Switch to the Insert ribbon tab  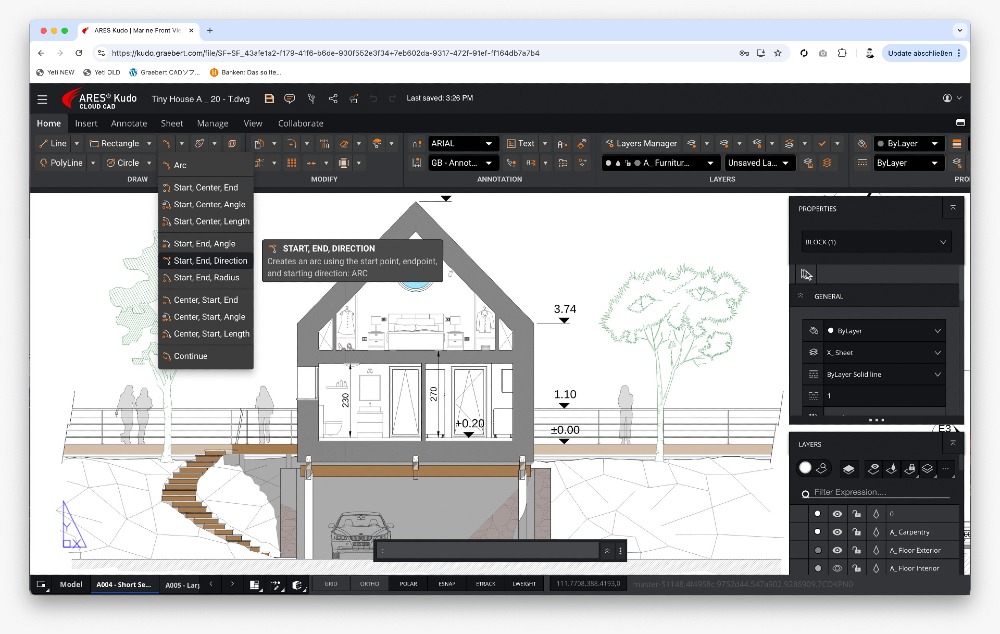[x=86, y=124]
